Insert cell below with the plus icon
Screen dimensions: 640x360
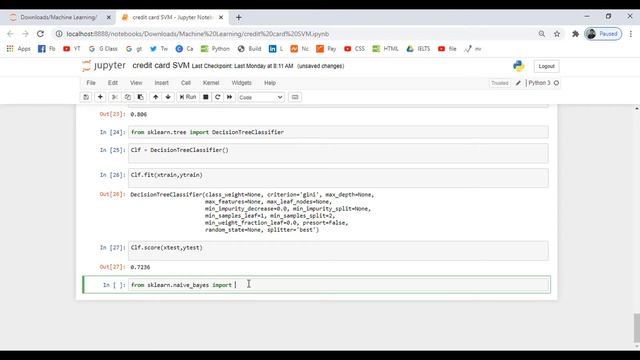pos(100,97)
